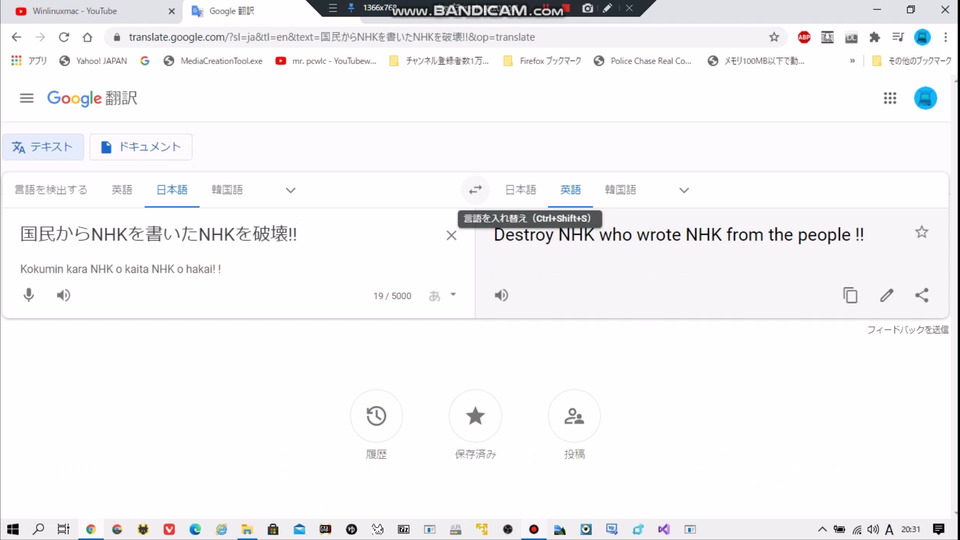The width and height of the screenshot is (960, 540).
Task: Bookmark this page with star icon
Action: 774,37
